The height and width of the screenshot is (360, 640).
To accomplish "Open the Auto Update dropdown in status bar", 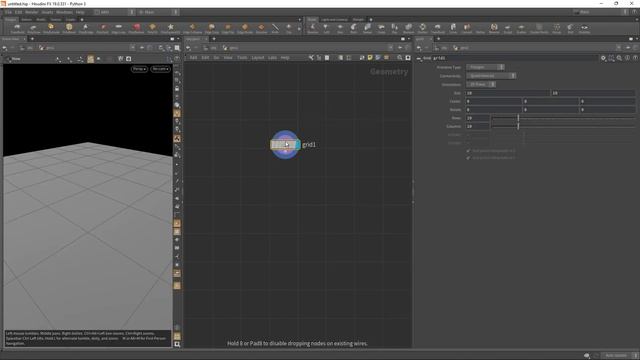I will coord(619,356).
